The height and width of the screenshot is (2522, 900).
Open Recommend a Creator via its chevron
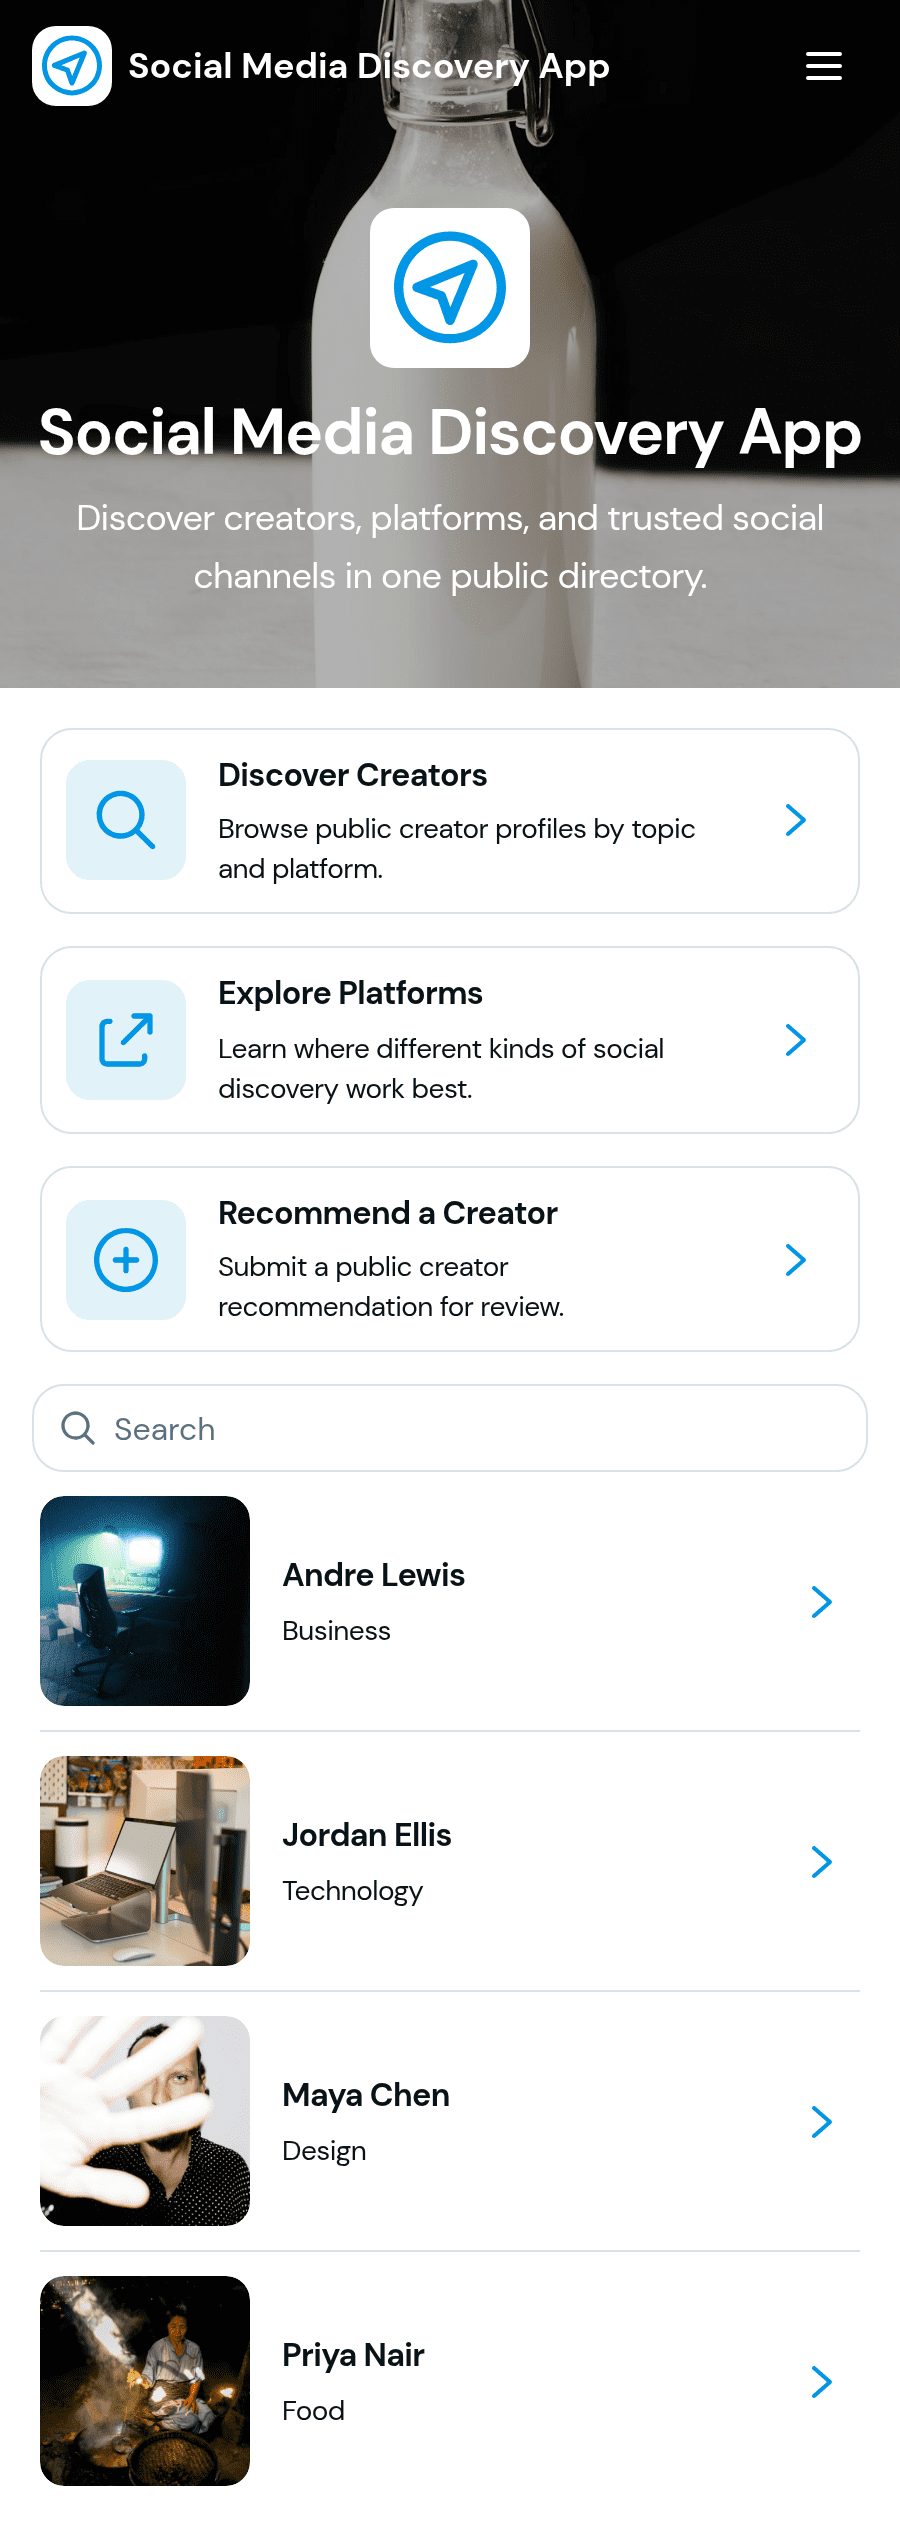[796, 1260]
